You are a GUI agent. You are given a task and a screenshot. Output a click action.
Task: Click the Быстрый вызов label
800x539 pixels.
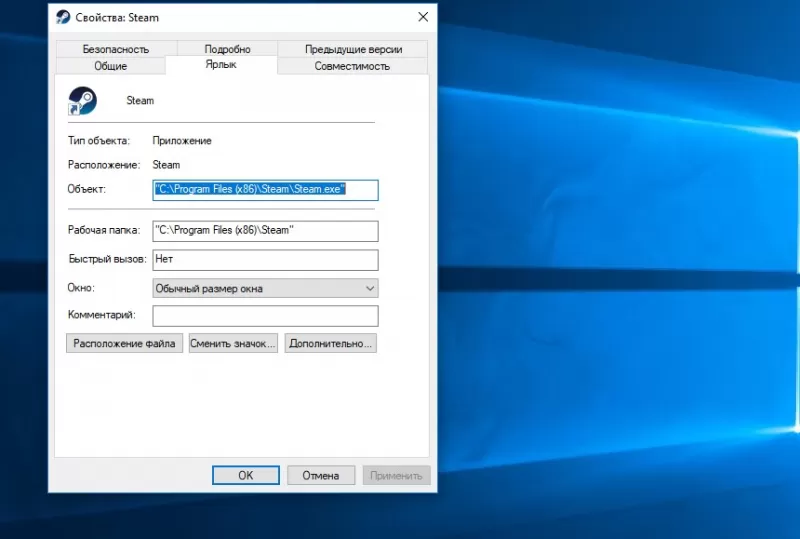pyautogui.click(x=108, y=259)
